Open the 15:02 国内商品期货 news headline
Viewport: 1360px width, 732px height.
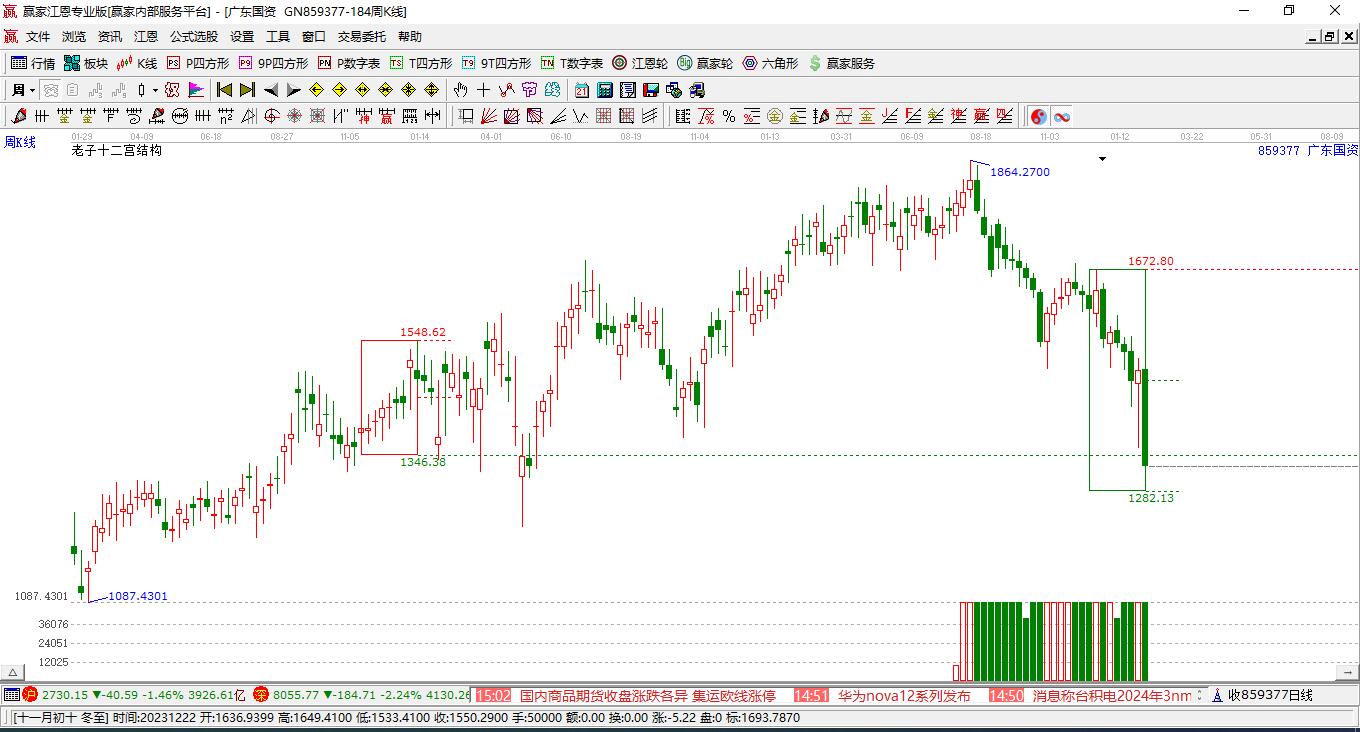click(x=626, y=695)
